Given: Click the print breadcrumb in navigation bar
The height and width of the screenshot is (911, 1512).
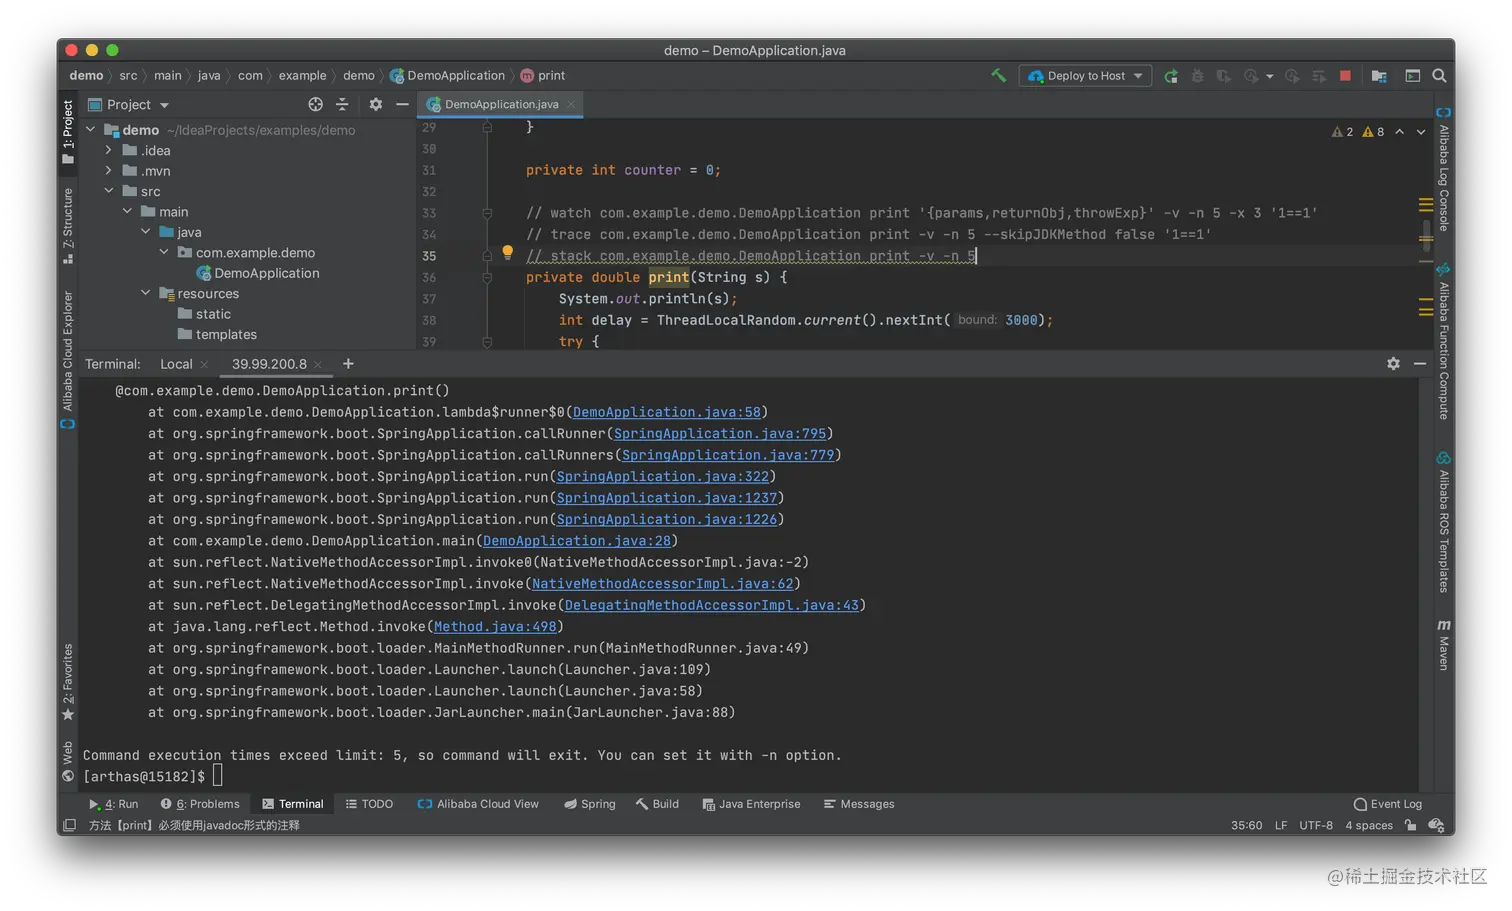Looking at the screenshot, I should 543,76.
